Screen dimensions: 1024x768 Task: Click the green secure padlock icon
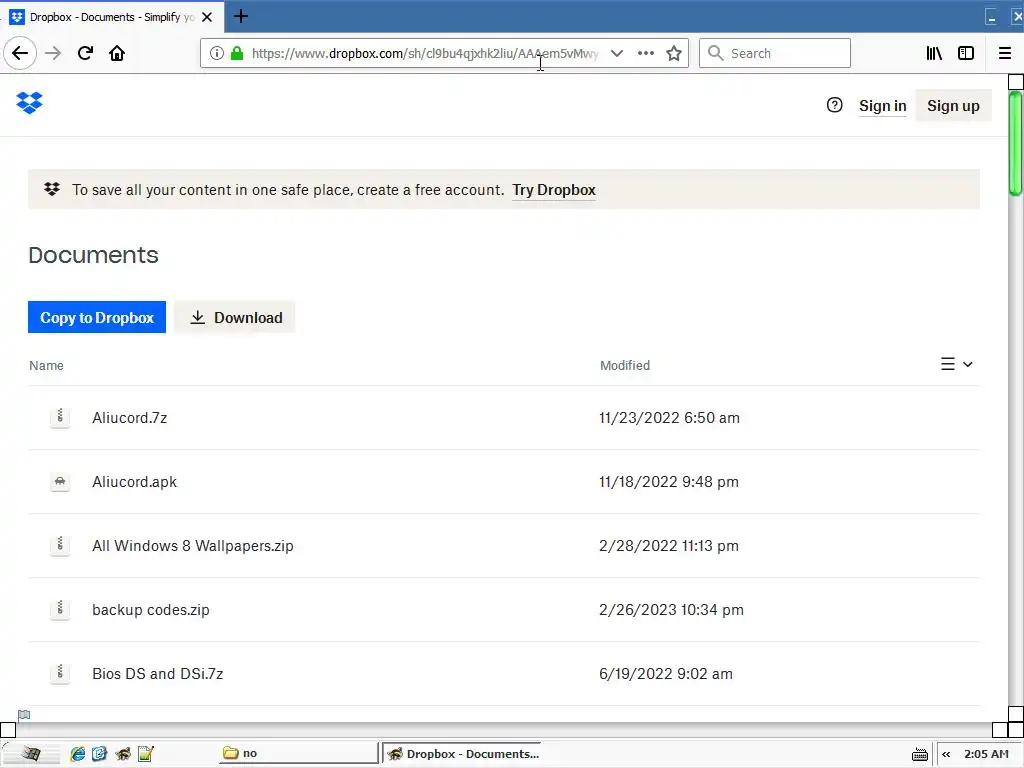(237, 54)
